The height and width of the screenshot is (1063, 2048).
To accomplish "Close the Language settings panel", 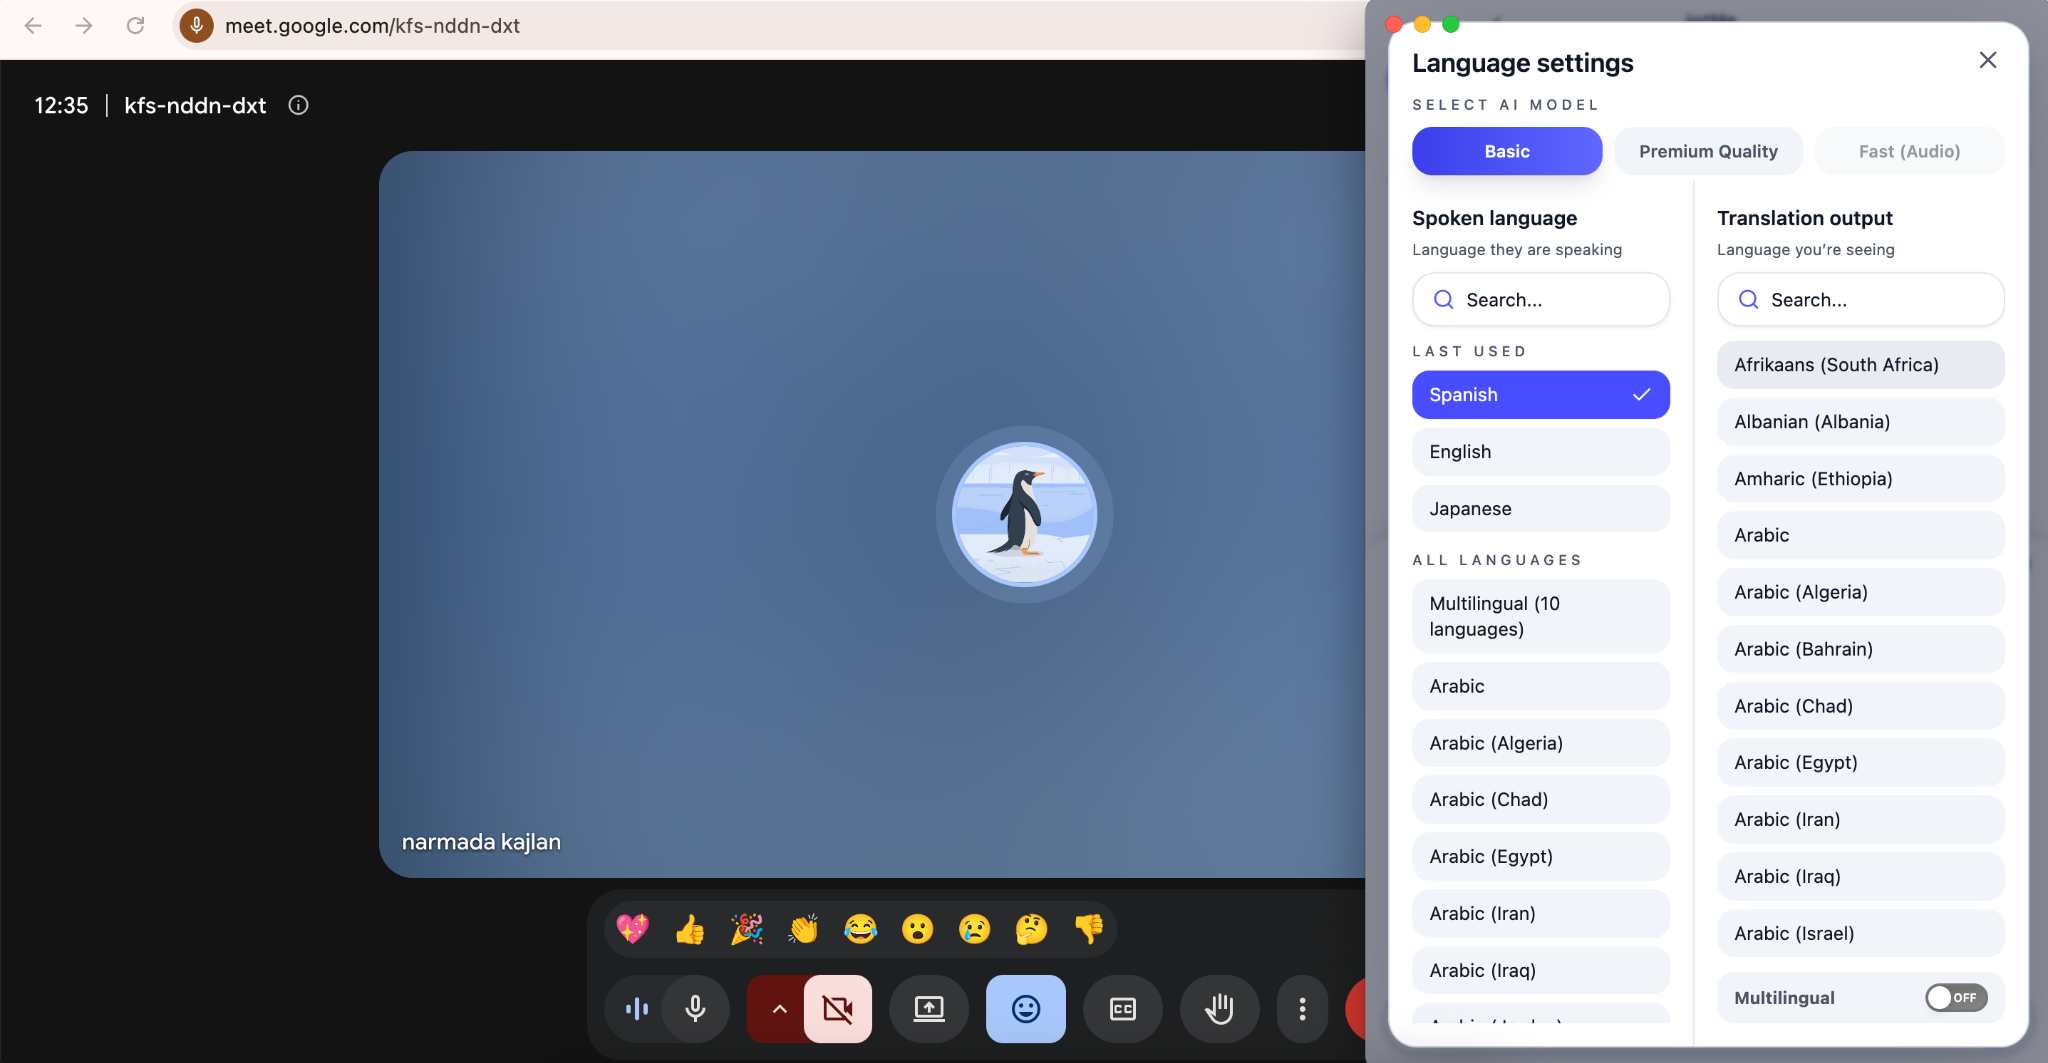I will click(1988, 60).
